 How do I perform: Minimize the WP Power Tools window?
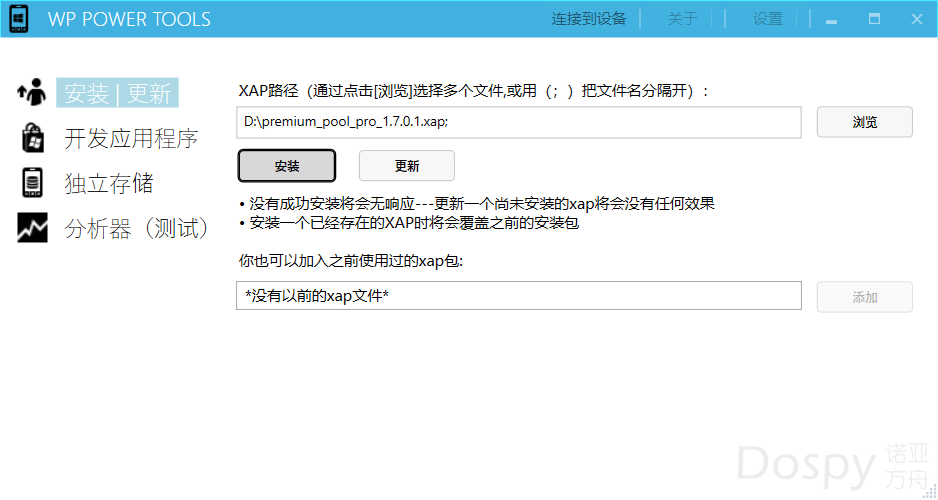click(x=830, y=19)
